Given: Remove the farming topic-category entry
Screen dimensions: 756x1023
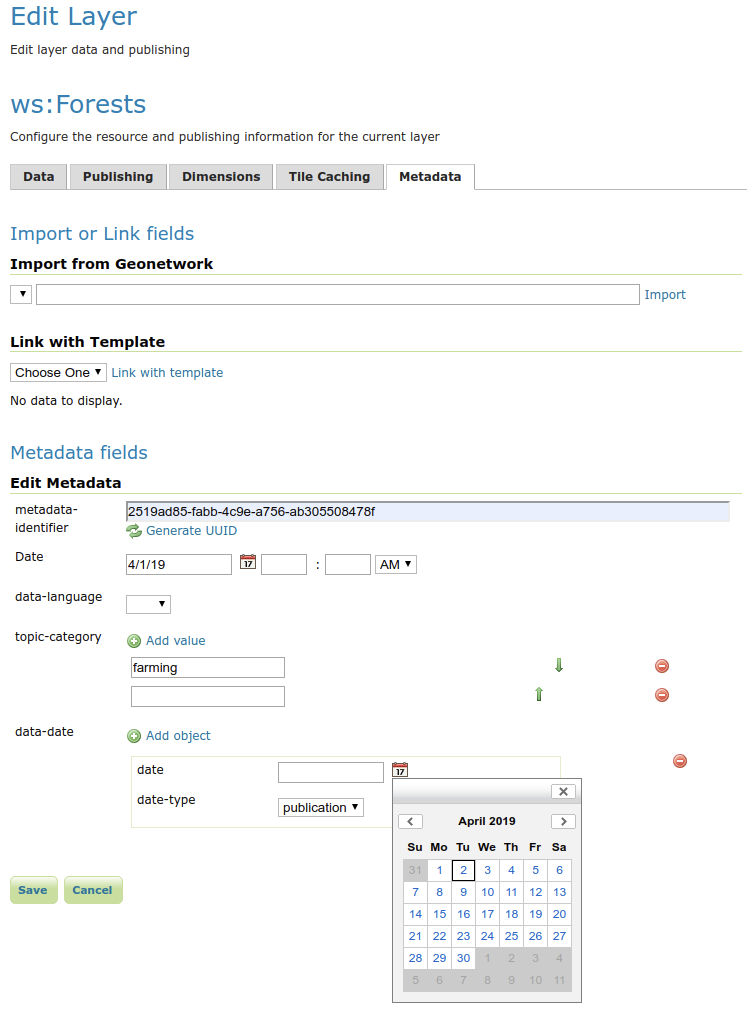Looking at the screenshot, I should coord(661,666).
